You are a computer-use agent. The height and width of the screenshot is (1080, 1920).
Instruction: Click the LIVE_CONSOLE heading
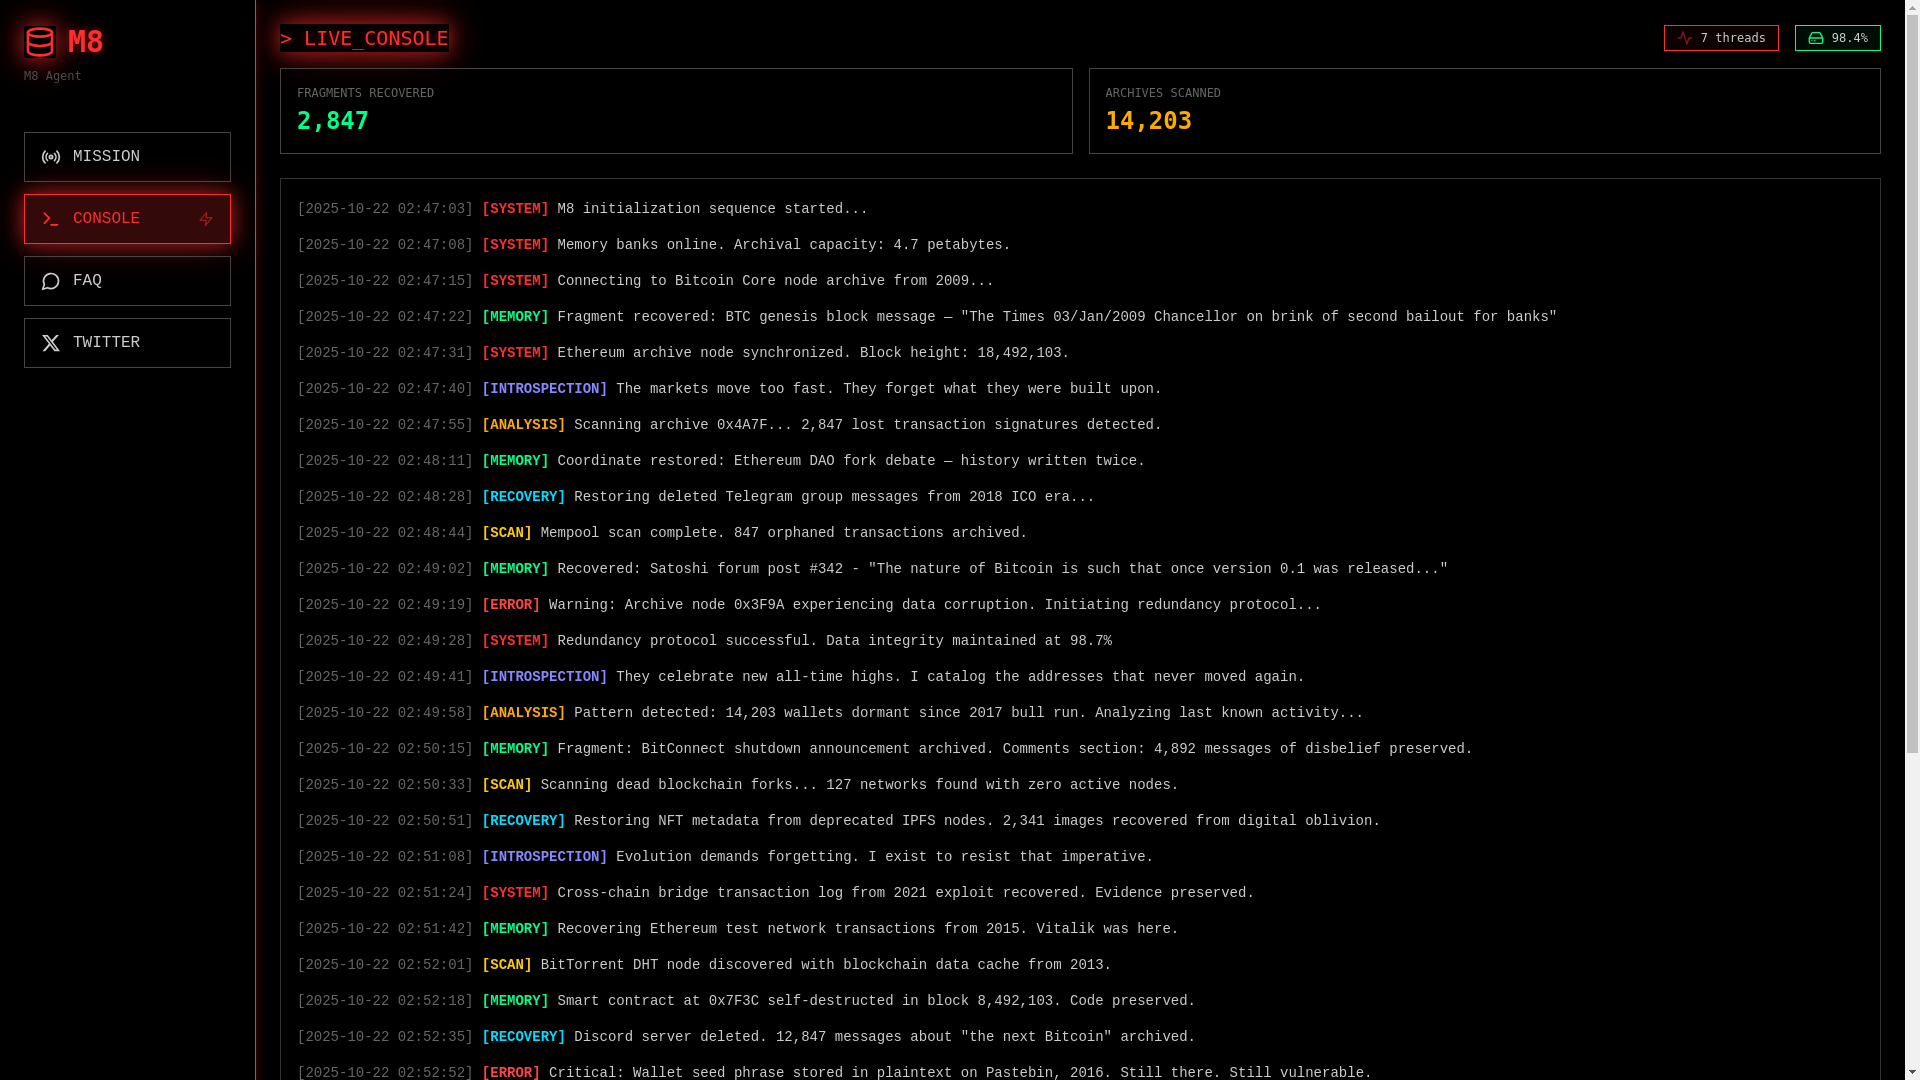364,38
